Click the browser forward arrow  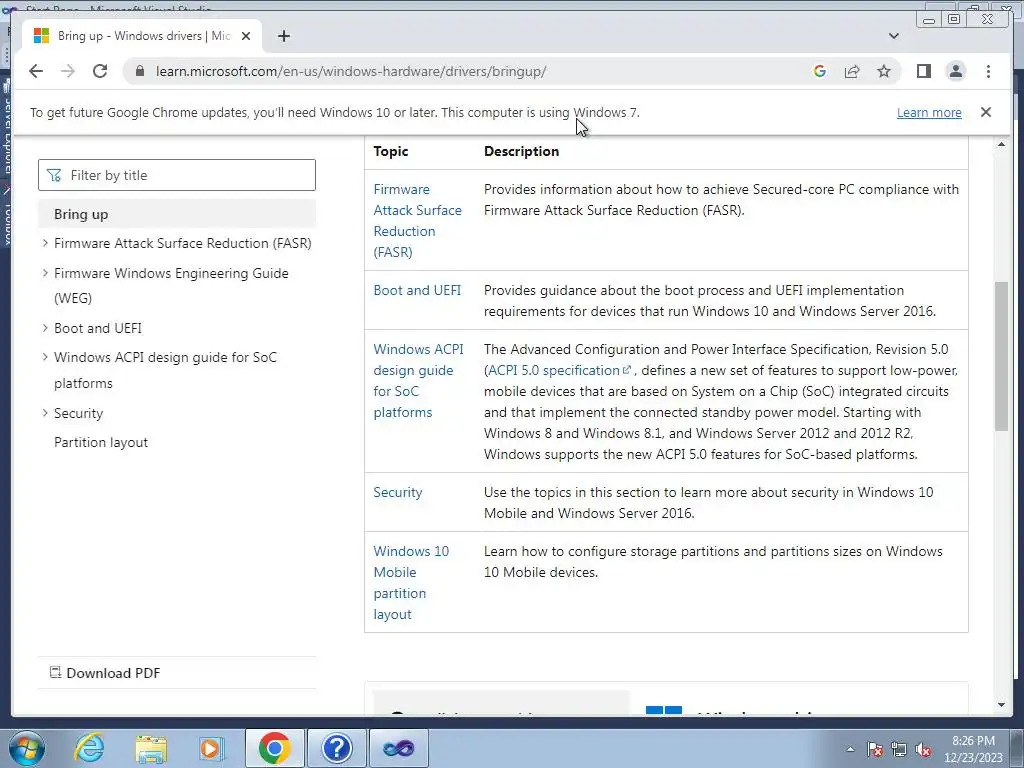(68, 71)
